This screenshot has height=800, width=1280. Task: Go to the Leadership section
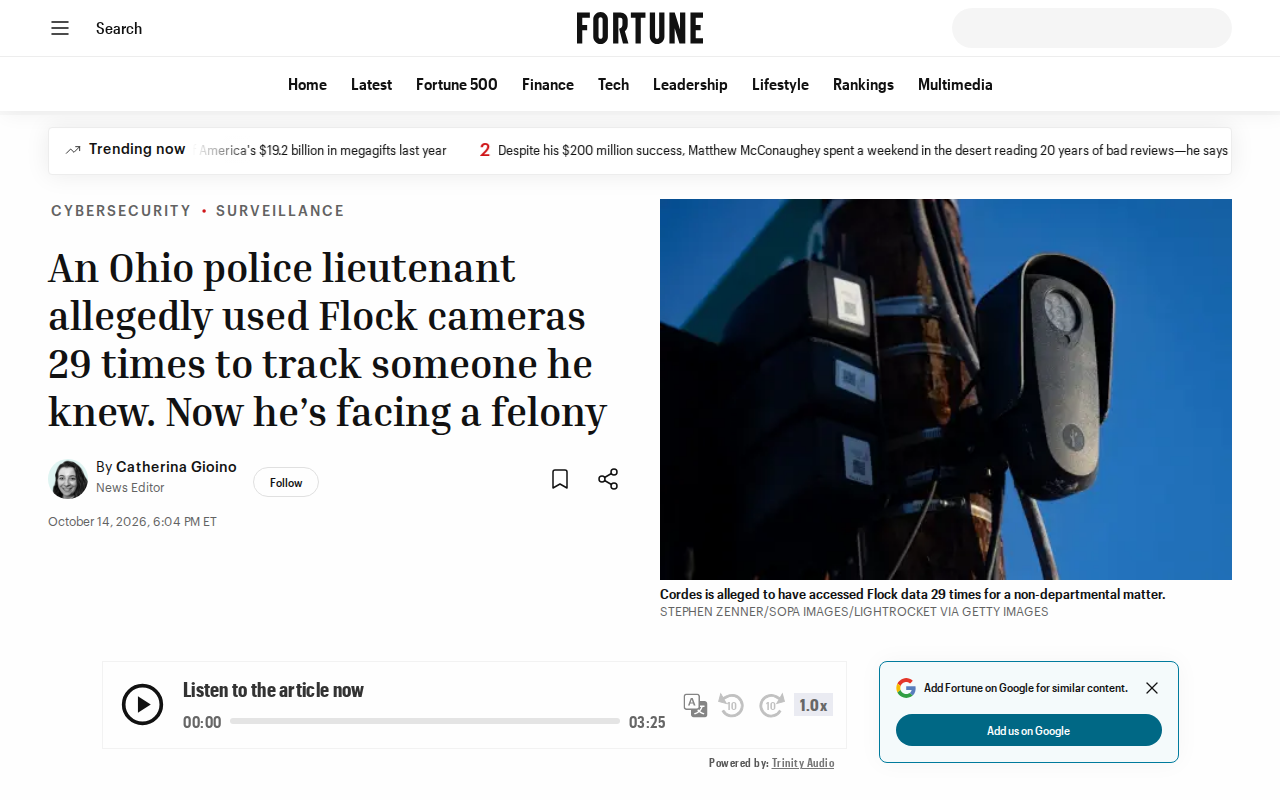[690, 85]
